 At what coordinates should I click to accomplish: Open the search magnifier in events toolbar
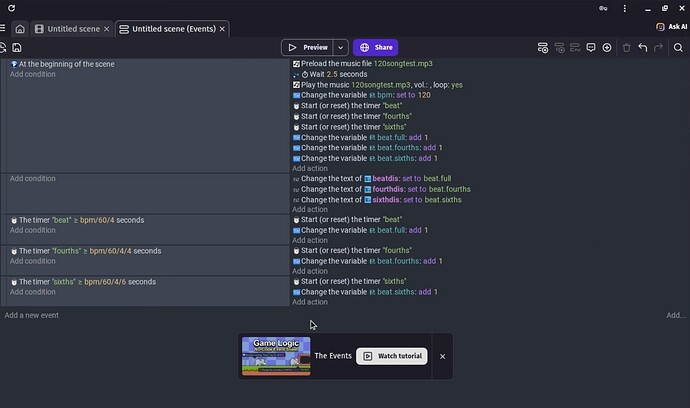(x=679, y=47)
